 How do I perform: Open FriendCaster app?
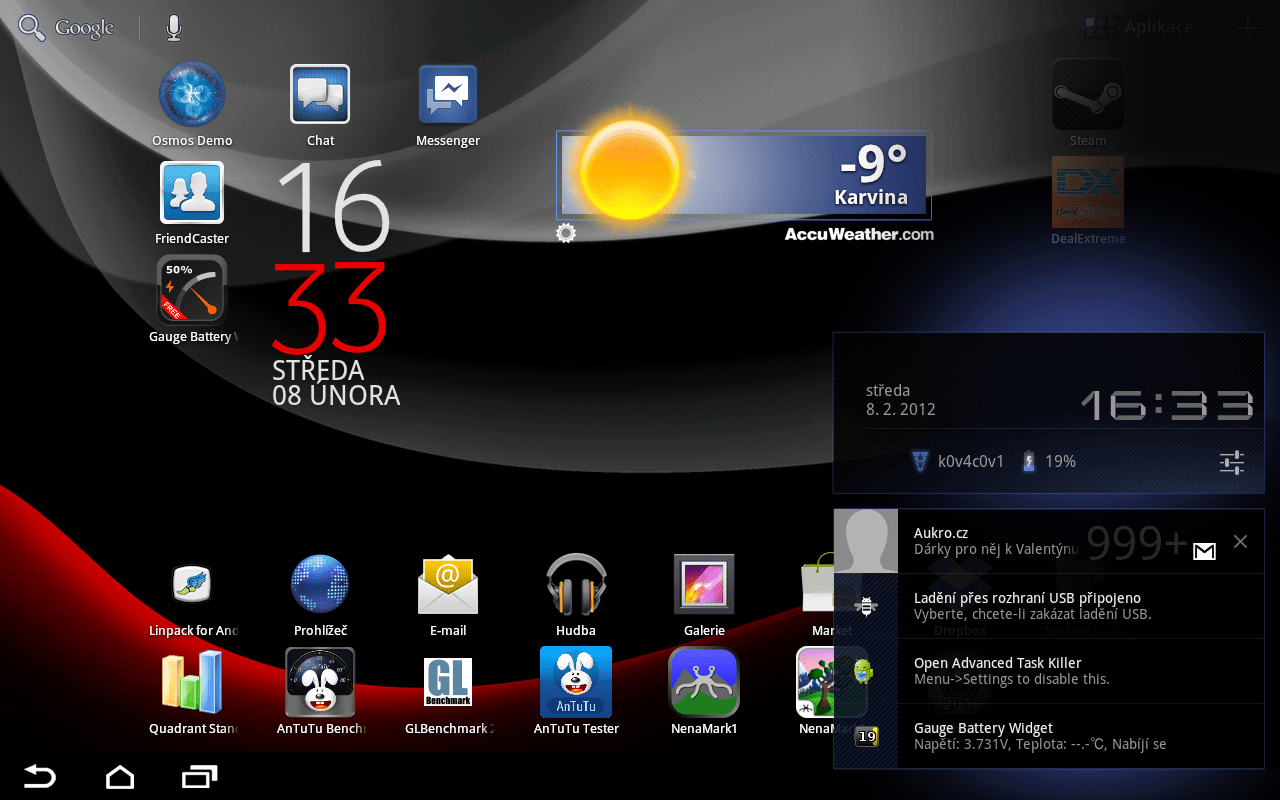coord(192,202)
